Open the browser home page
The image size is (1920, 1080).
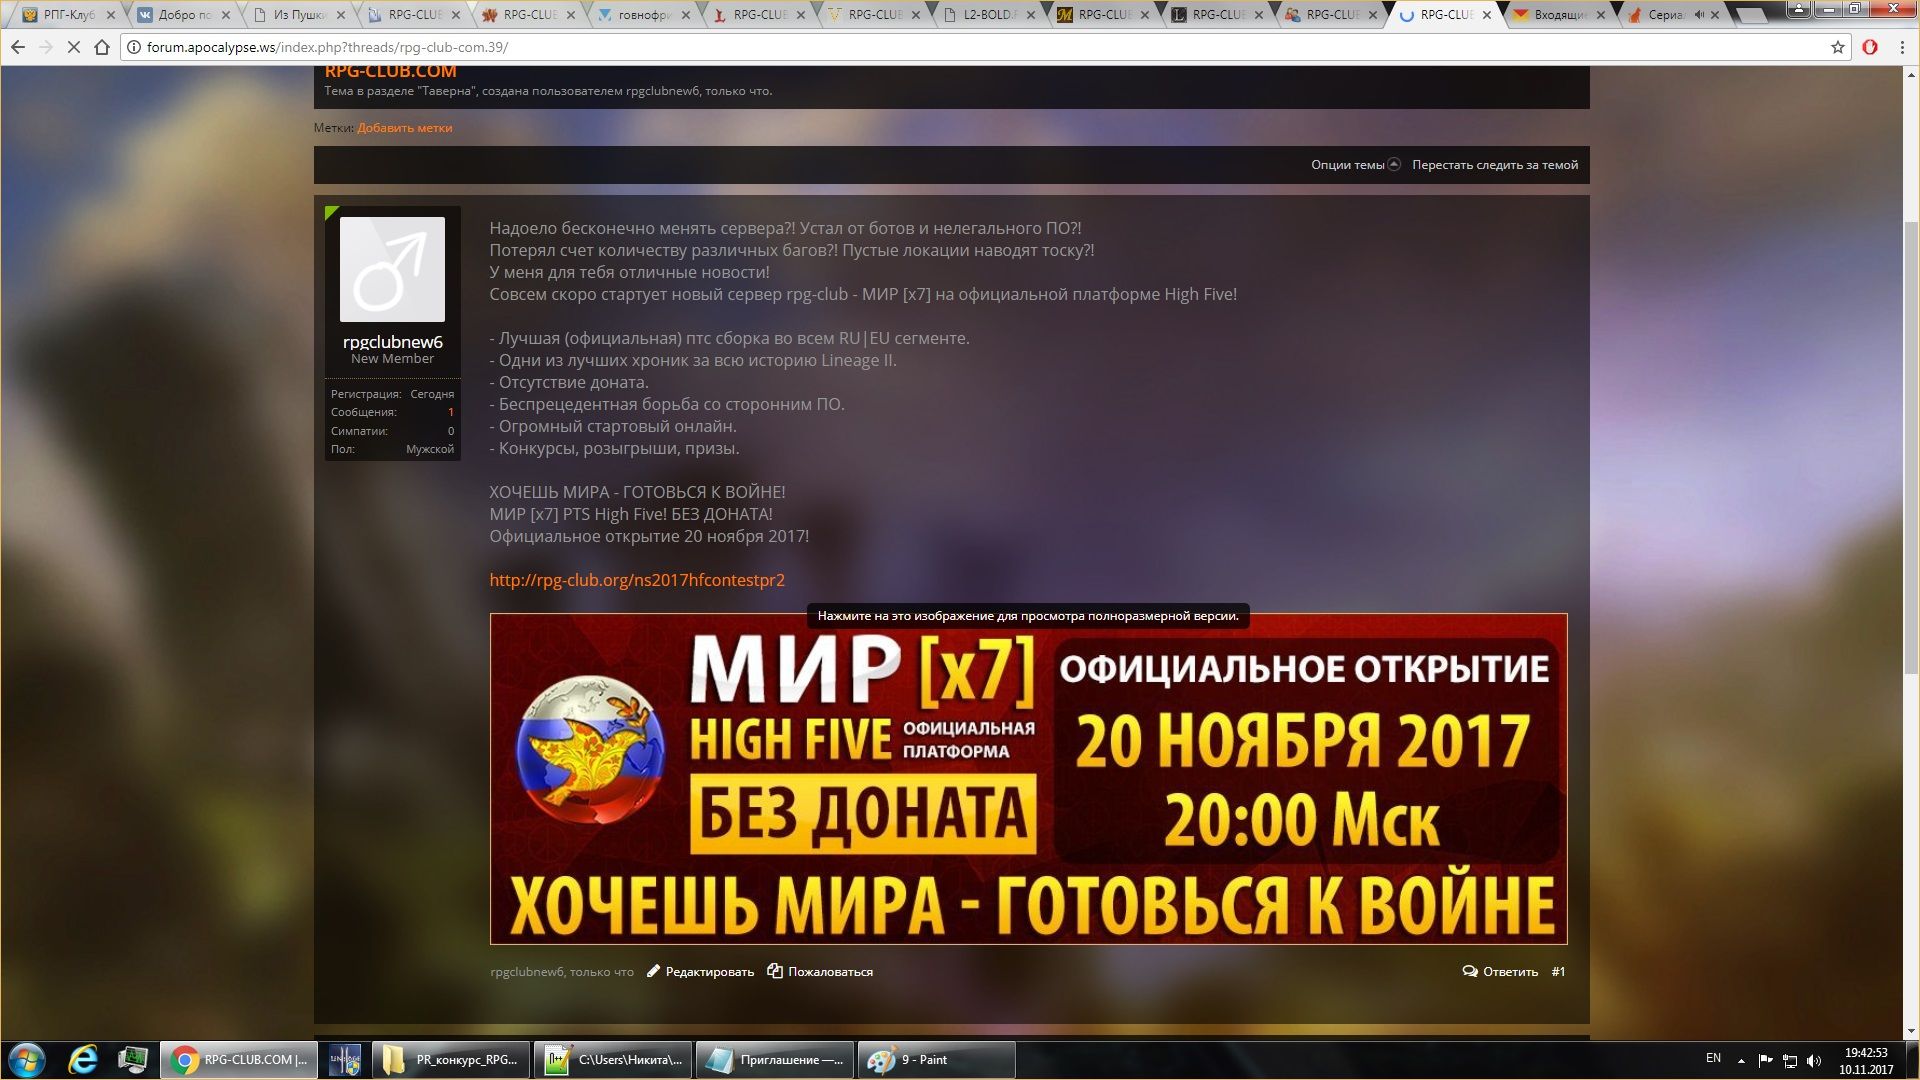pos(102,47)
